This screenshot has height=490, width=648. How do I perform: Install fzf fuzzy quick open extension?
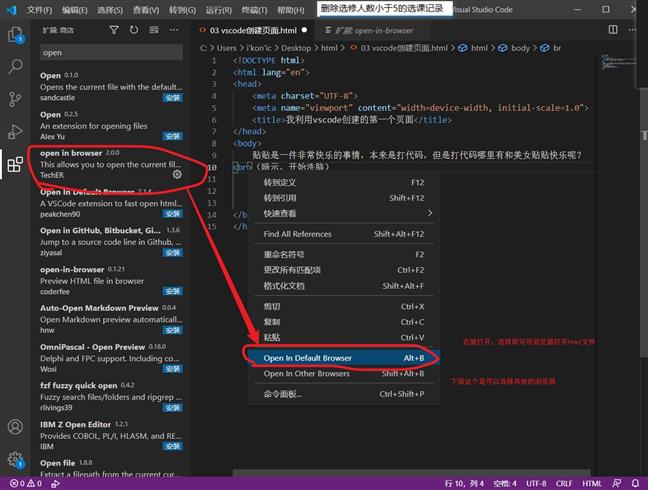click(x=173, y=408)
